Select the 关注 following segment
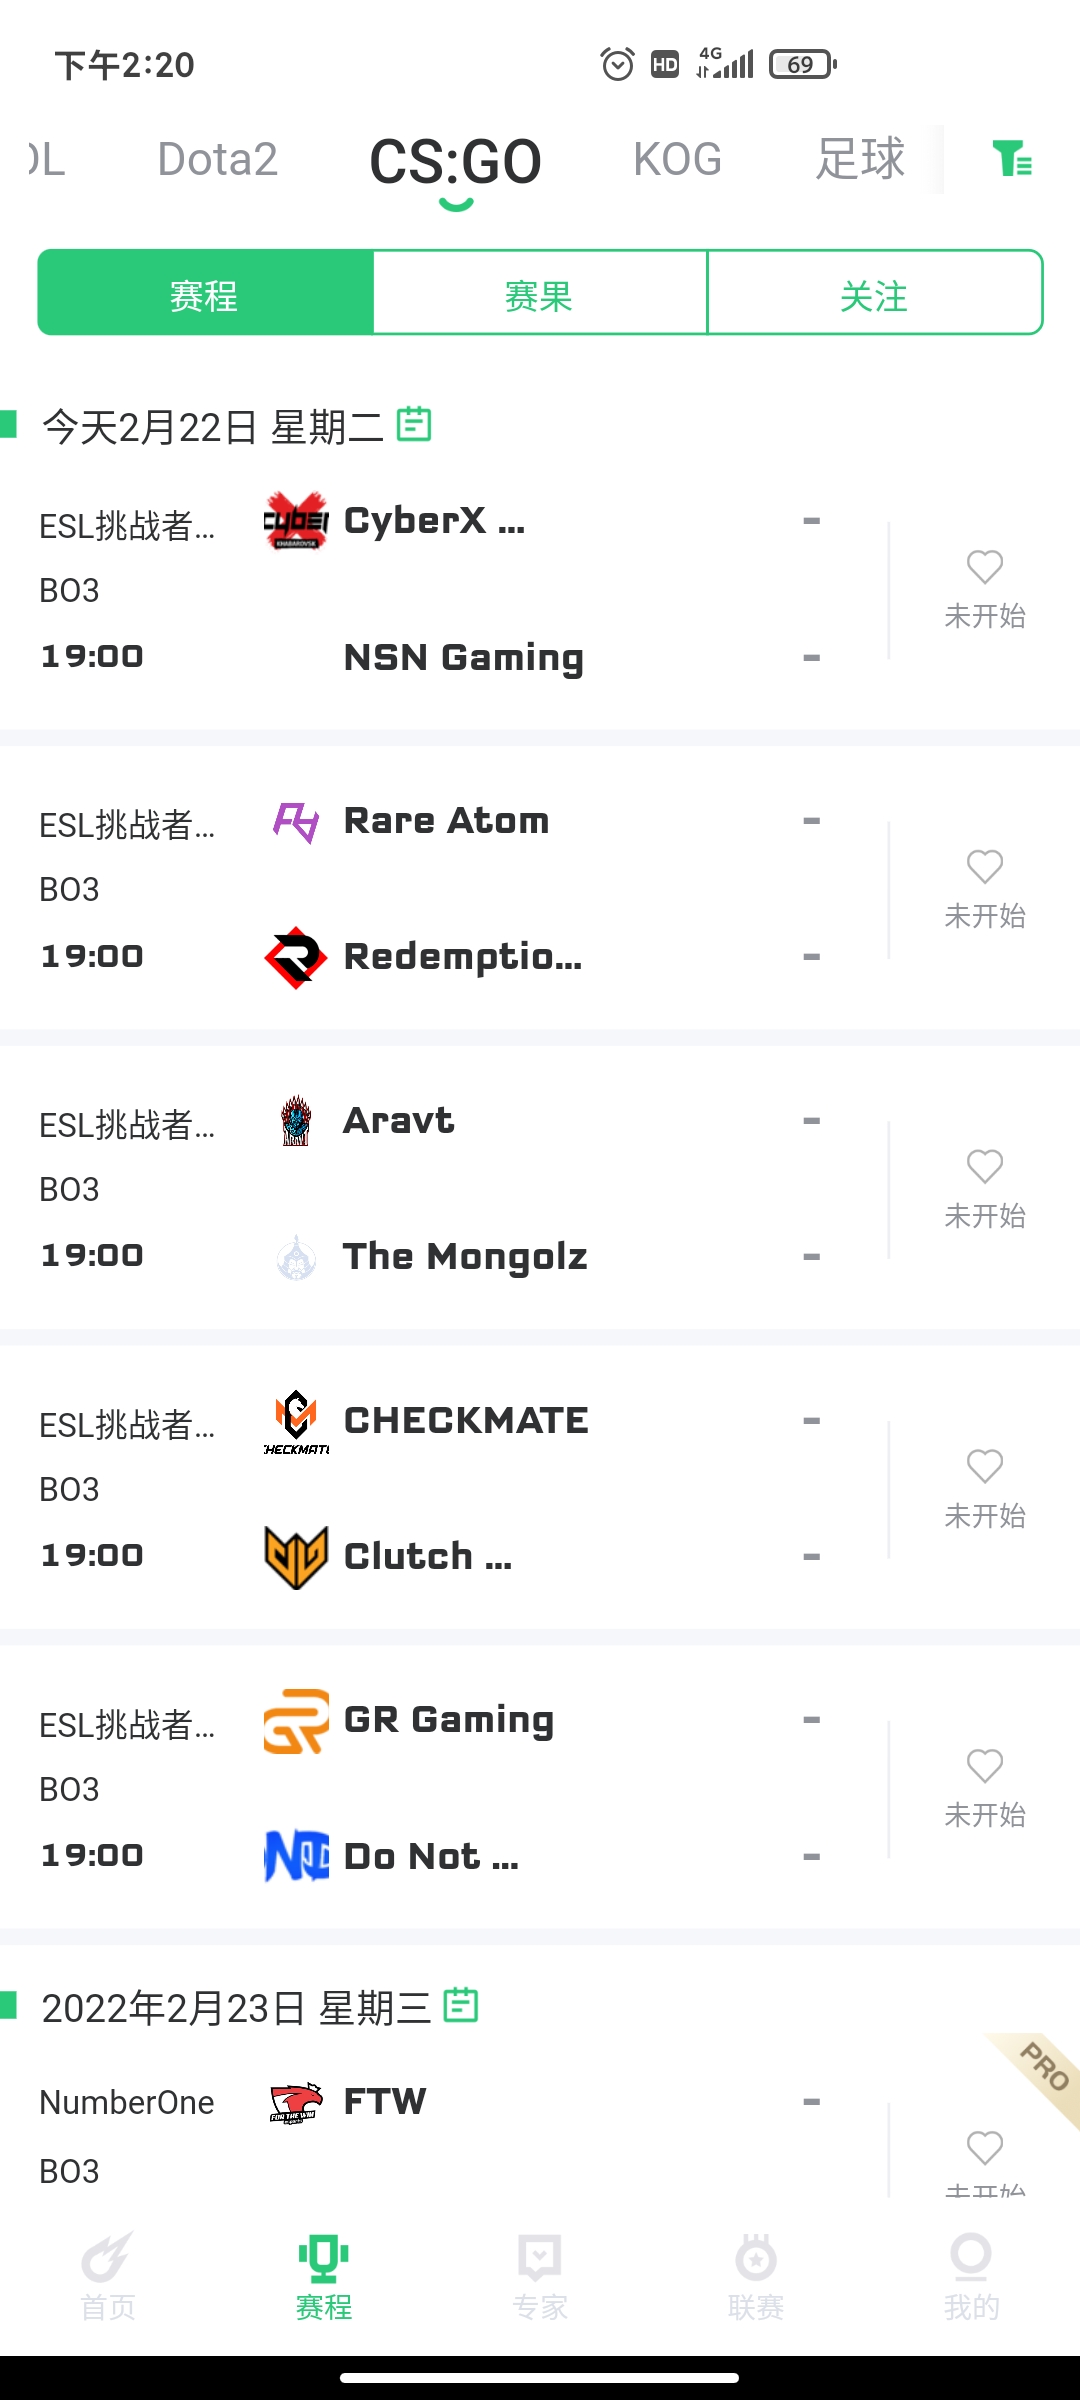Screen dimensions: 1080x2400 point(875,293)
